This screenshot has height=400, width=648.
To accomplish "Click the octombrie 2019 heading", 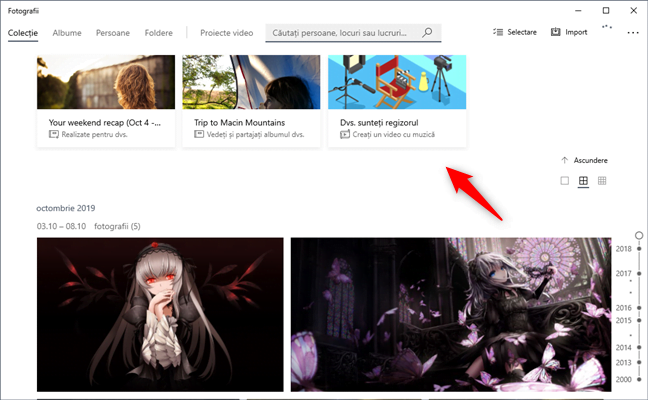I will coord(66,208).
